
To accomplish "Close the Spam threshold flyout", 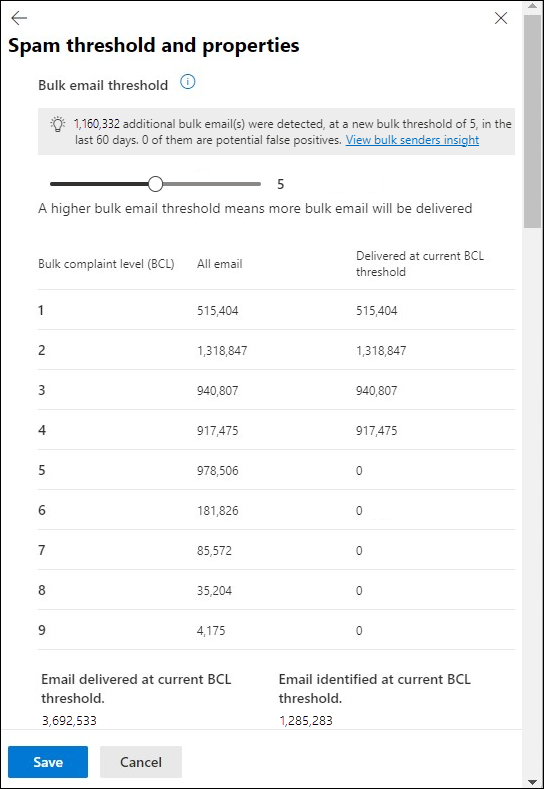I will pos(501,19).
